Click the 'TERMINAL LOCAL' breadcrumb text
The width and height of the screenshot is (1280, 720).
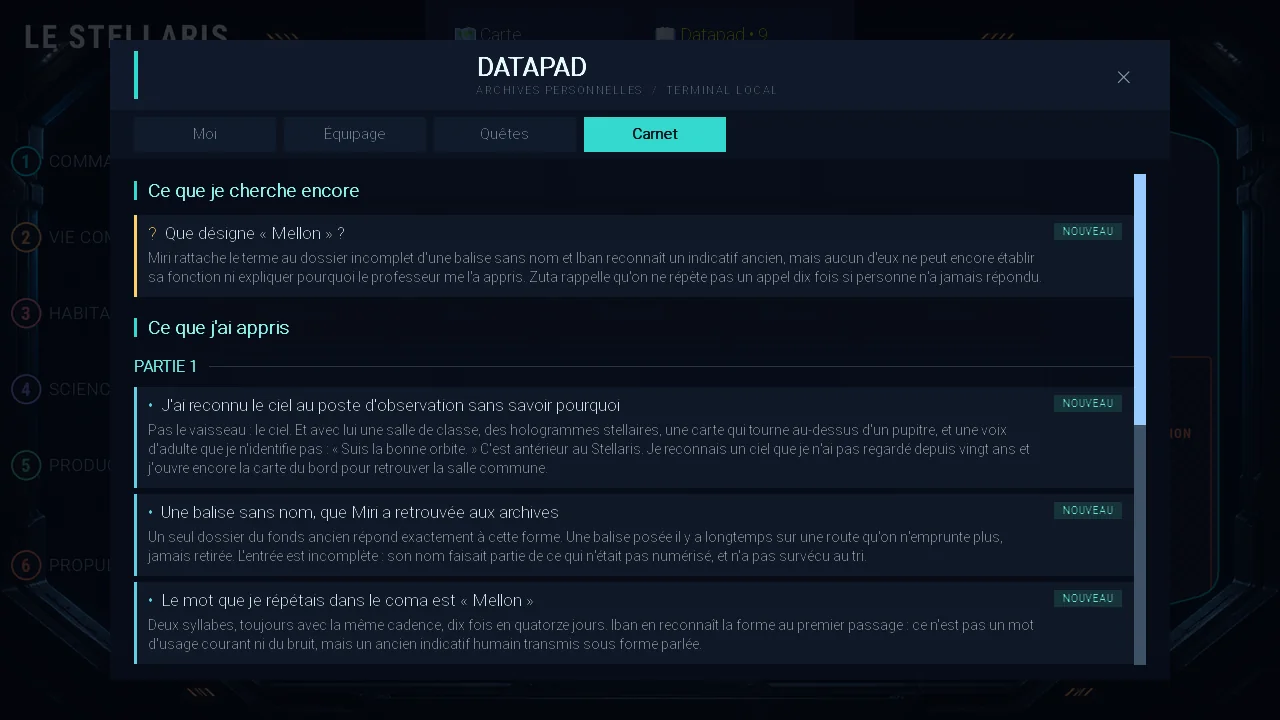pyautogui.click(x=721, y=90)
